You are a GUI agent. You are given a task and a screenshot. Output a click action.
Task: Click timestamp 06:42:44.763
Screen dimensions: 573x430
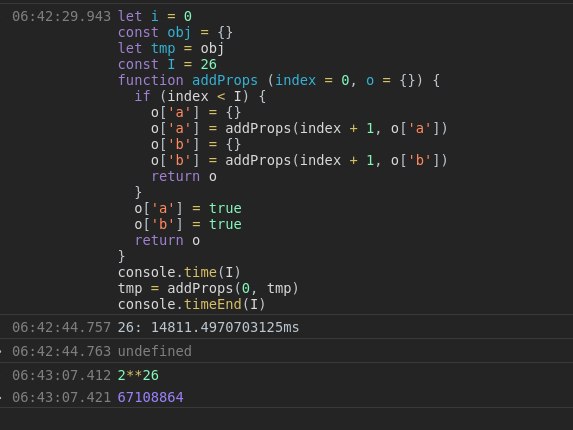pyautogui.click(x=61, y=351)
